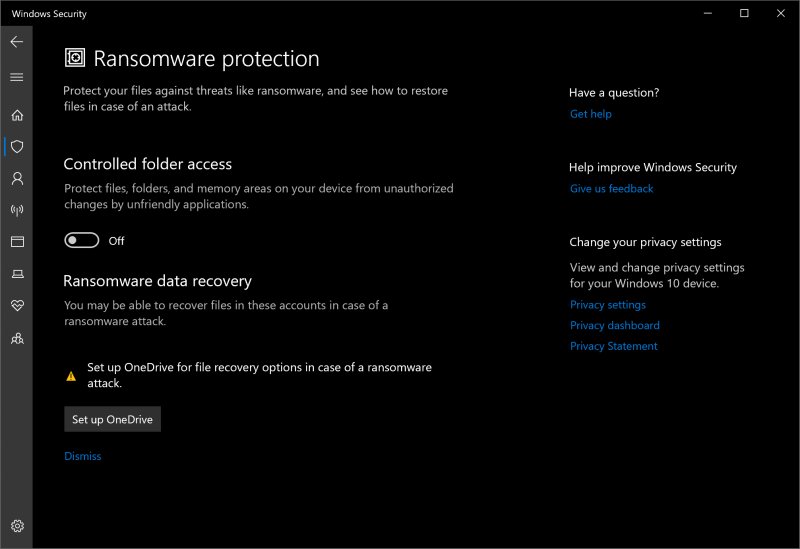Open Family options icon
800x549 pixels.
(17, 338)
